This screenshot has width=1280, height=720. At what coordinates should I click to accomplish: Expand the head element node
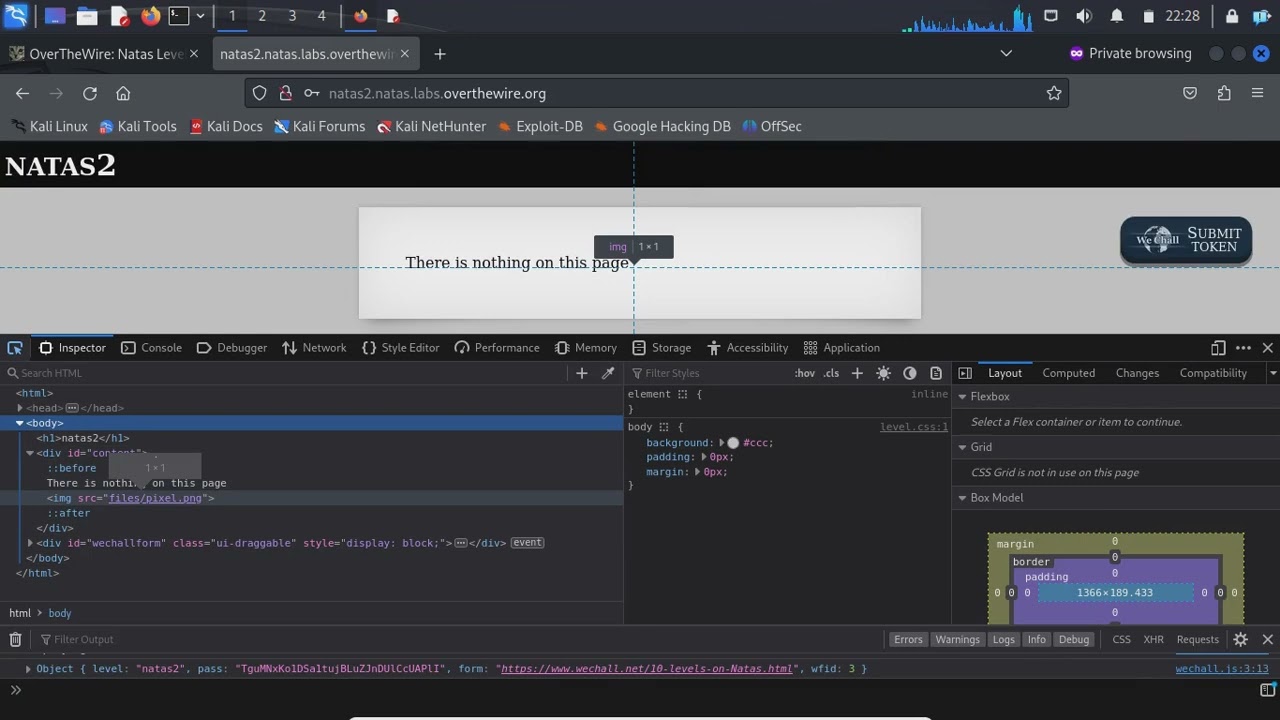(x=20, y=408)
